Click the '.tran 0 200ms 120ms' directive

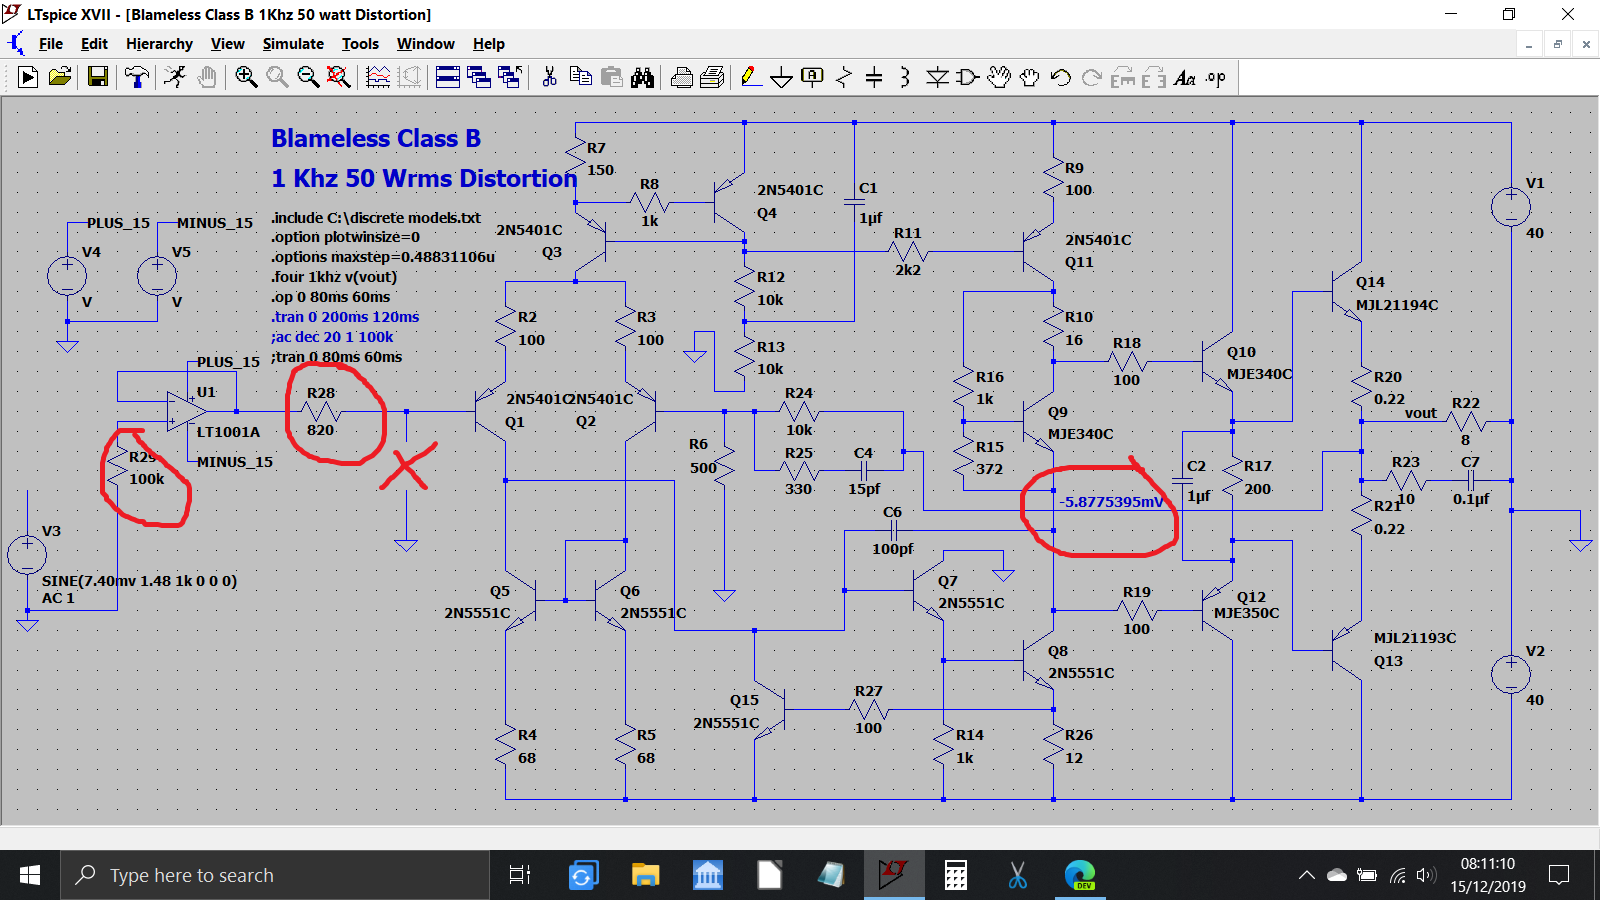[x=345, y=317]
